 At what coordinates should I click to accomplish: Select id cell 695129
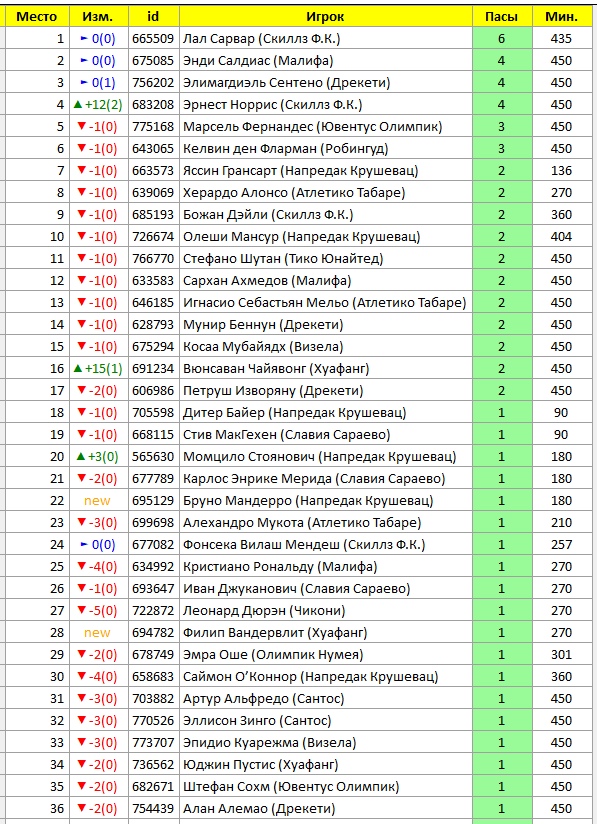tap(153, 500)
